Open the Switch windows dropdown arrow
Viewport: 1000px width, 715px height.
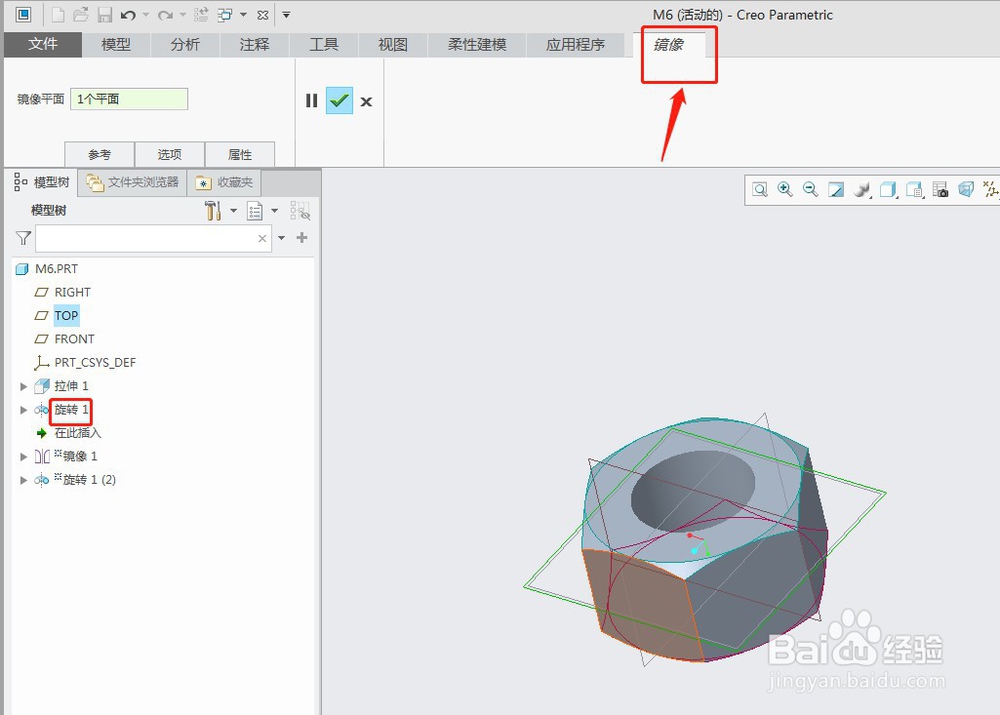(x=243, y=15)
